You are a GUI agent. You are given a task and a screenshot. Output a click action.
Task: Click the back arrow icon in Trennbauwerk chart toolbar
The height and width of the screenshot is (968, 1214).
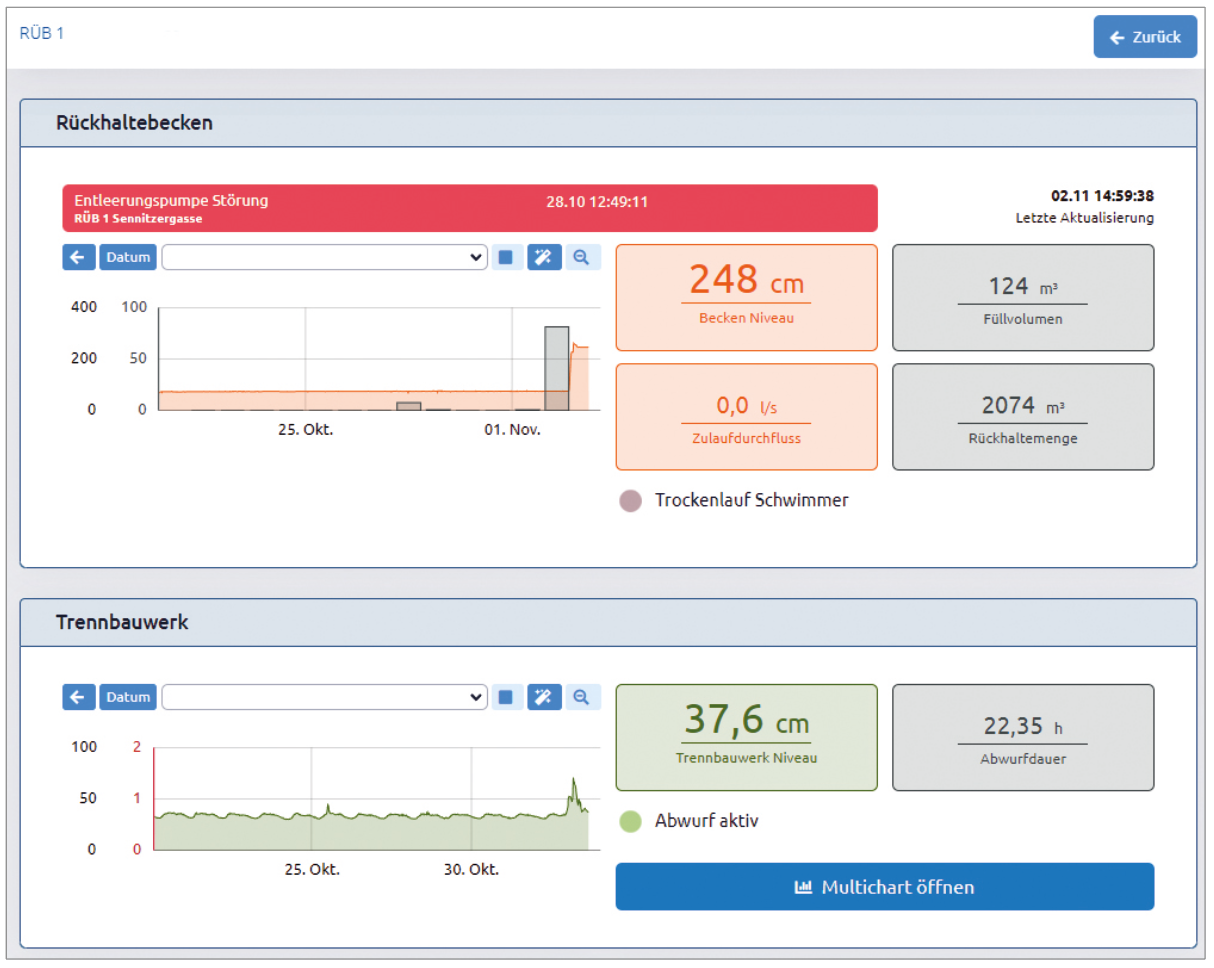tap(78, 697)
